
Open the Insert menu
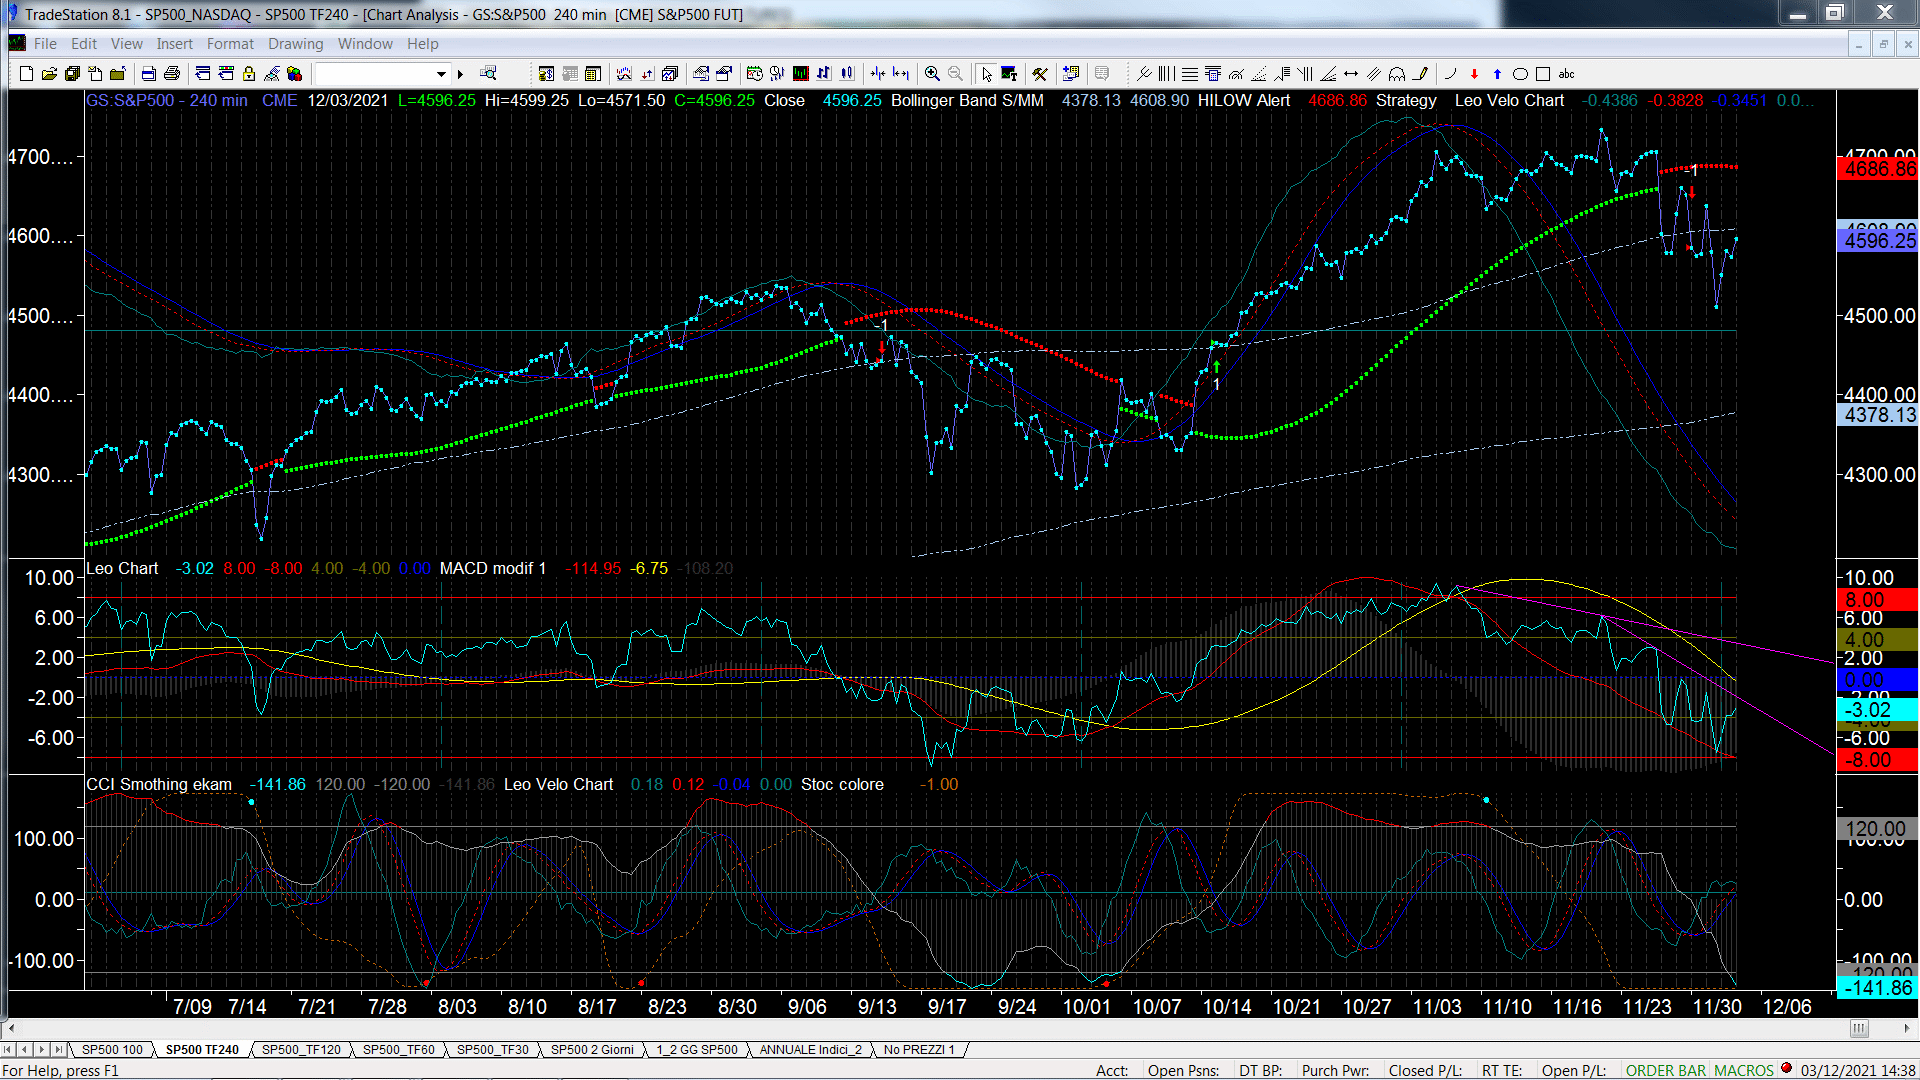tap(174, 44)
